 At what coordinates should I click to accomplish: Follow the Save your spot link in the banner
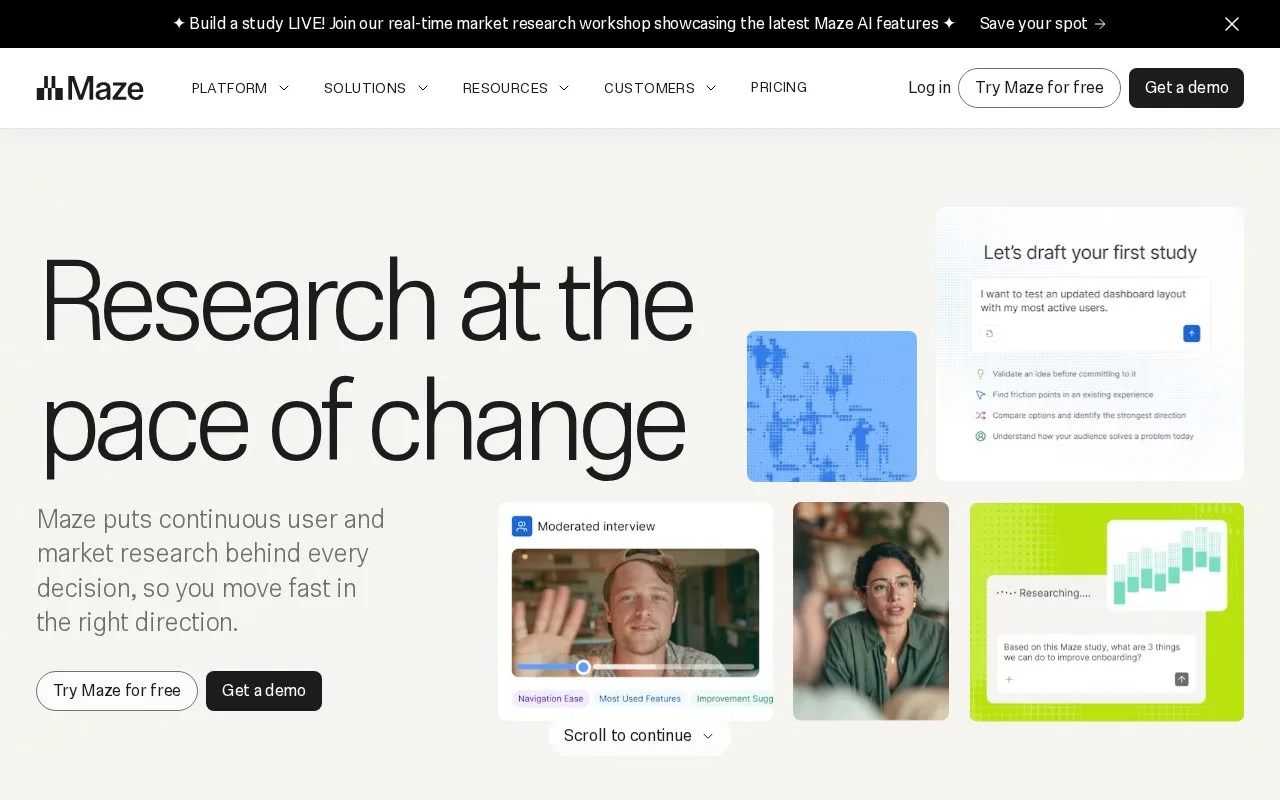point(1043,24)
